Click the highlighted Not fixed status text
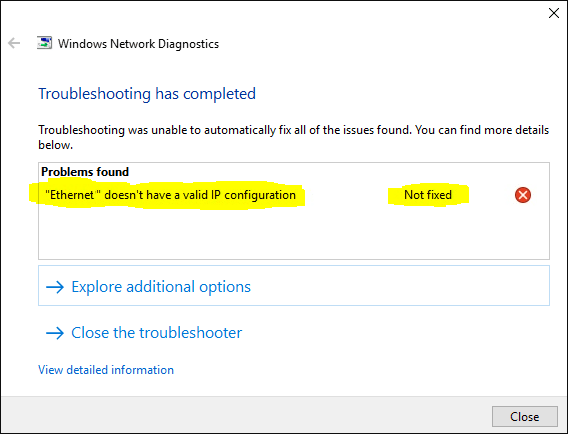The image size is (568, 435). point(428,195)
